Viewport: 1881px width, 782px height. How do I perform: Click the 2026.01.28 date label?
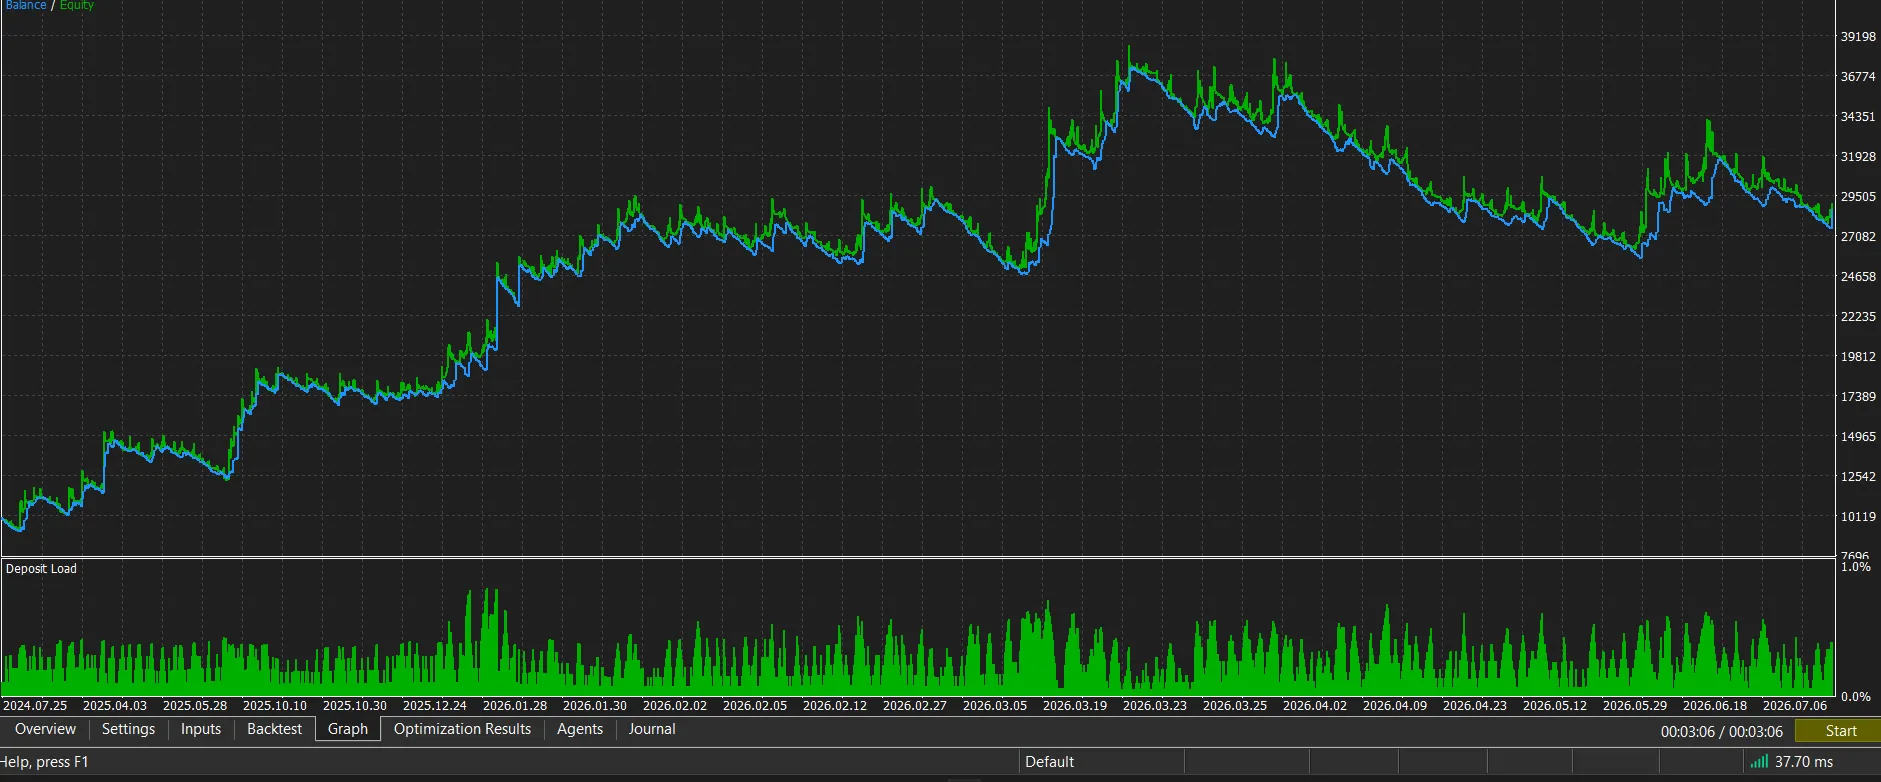click(515, 706)
